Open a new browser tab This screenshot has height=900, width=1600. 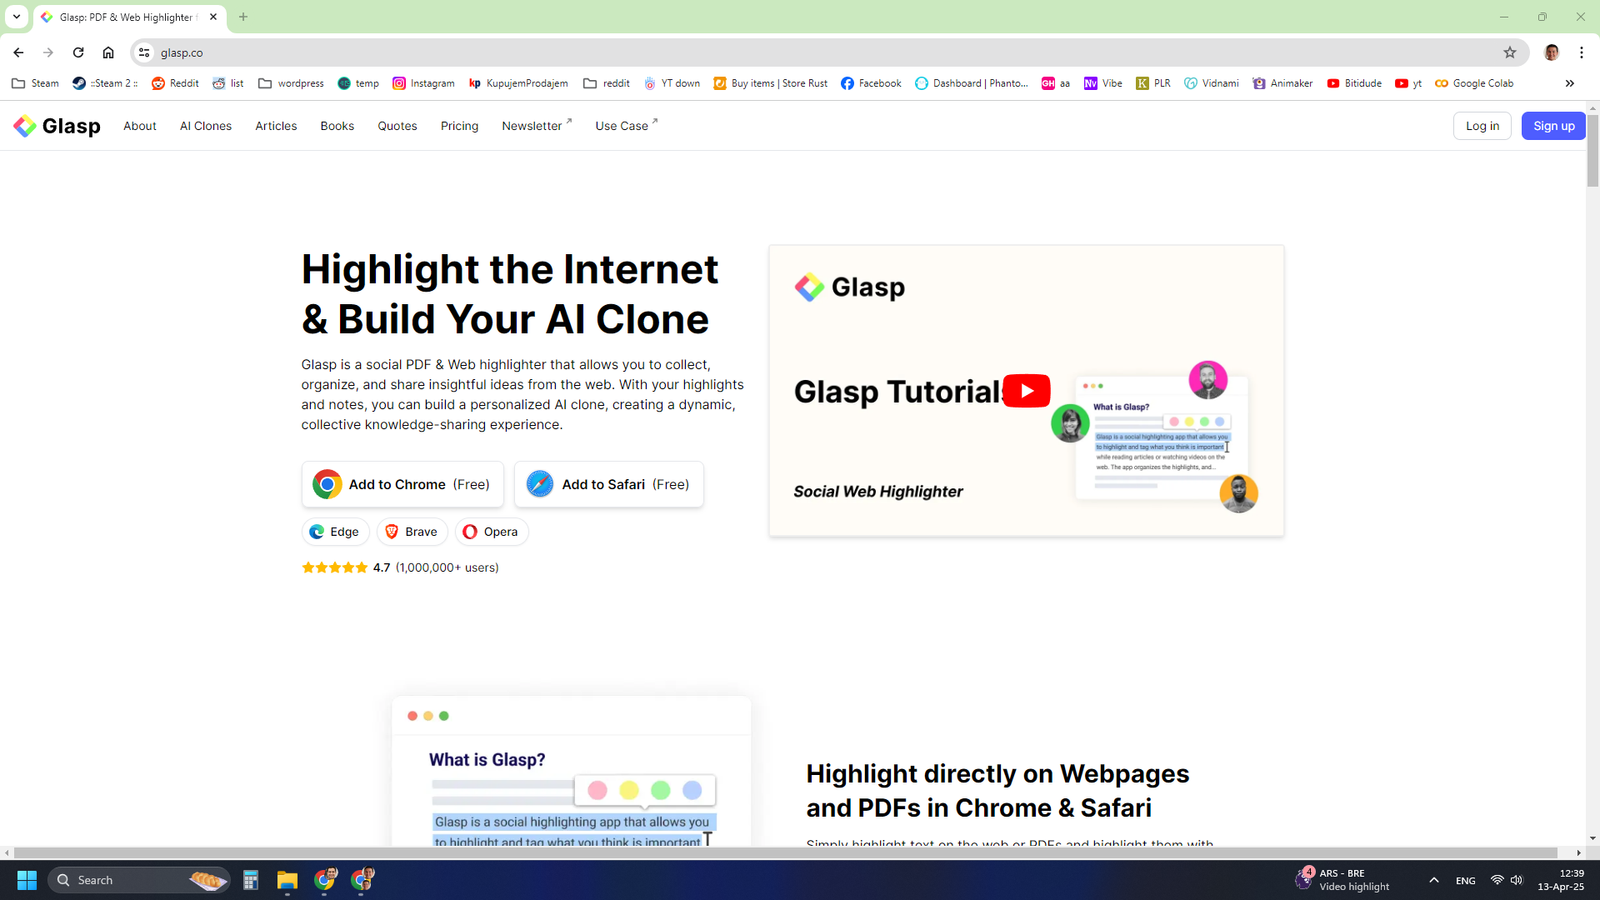(x=243, y=17)
